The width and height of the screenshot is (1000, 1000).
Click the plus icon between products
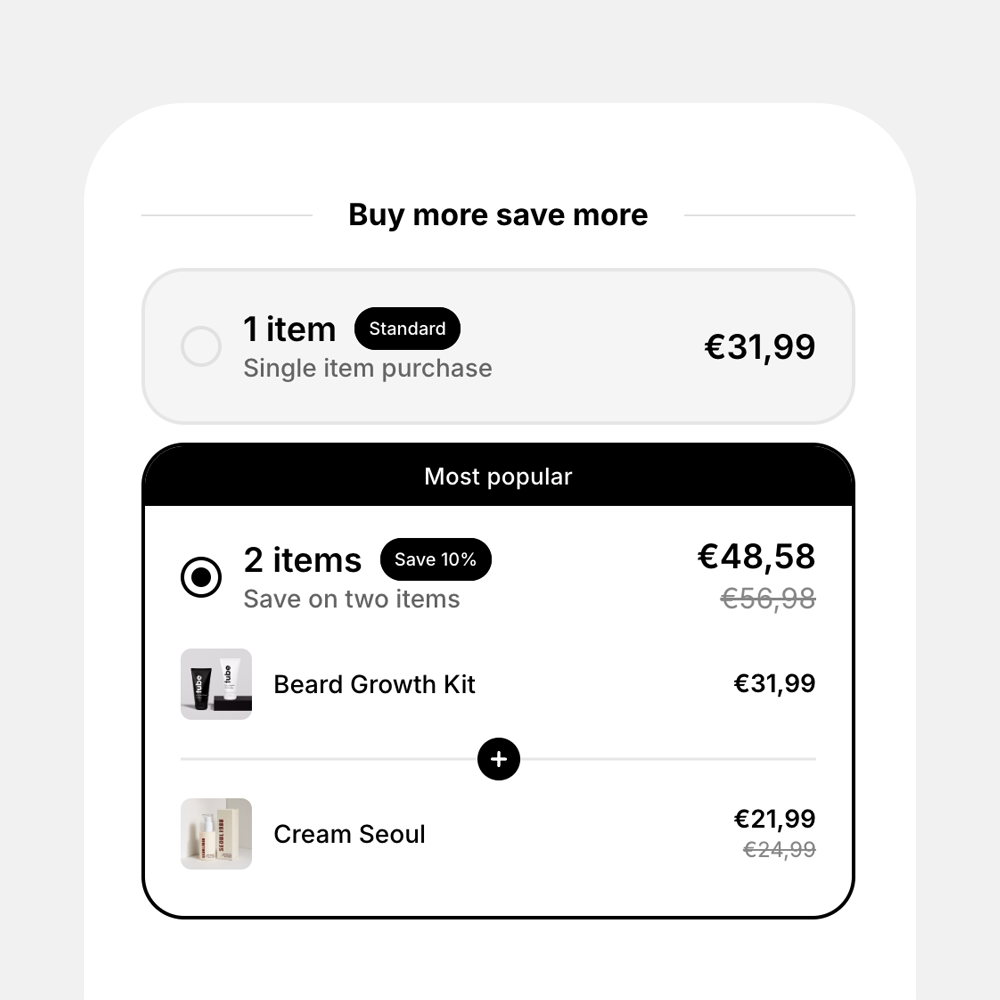click(499, 759)
